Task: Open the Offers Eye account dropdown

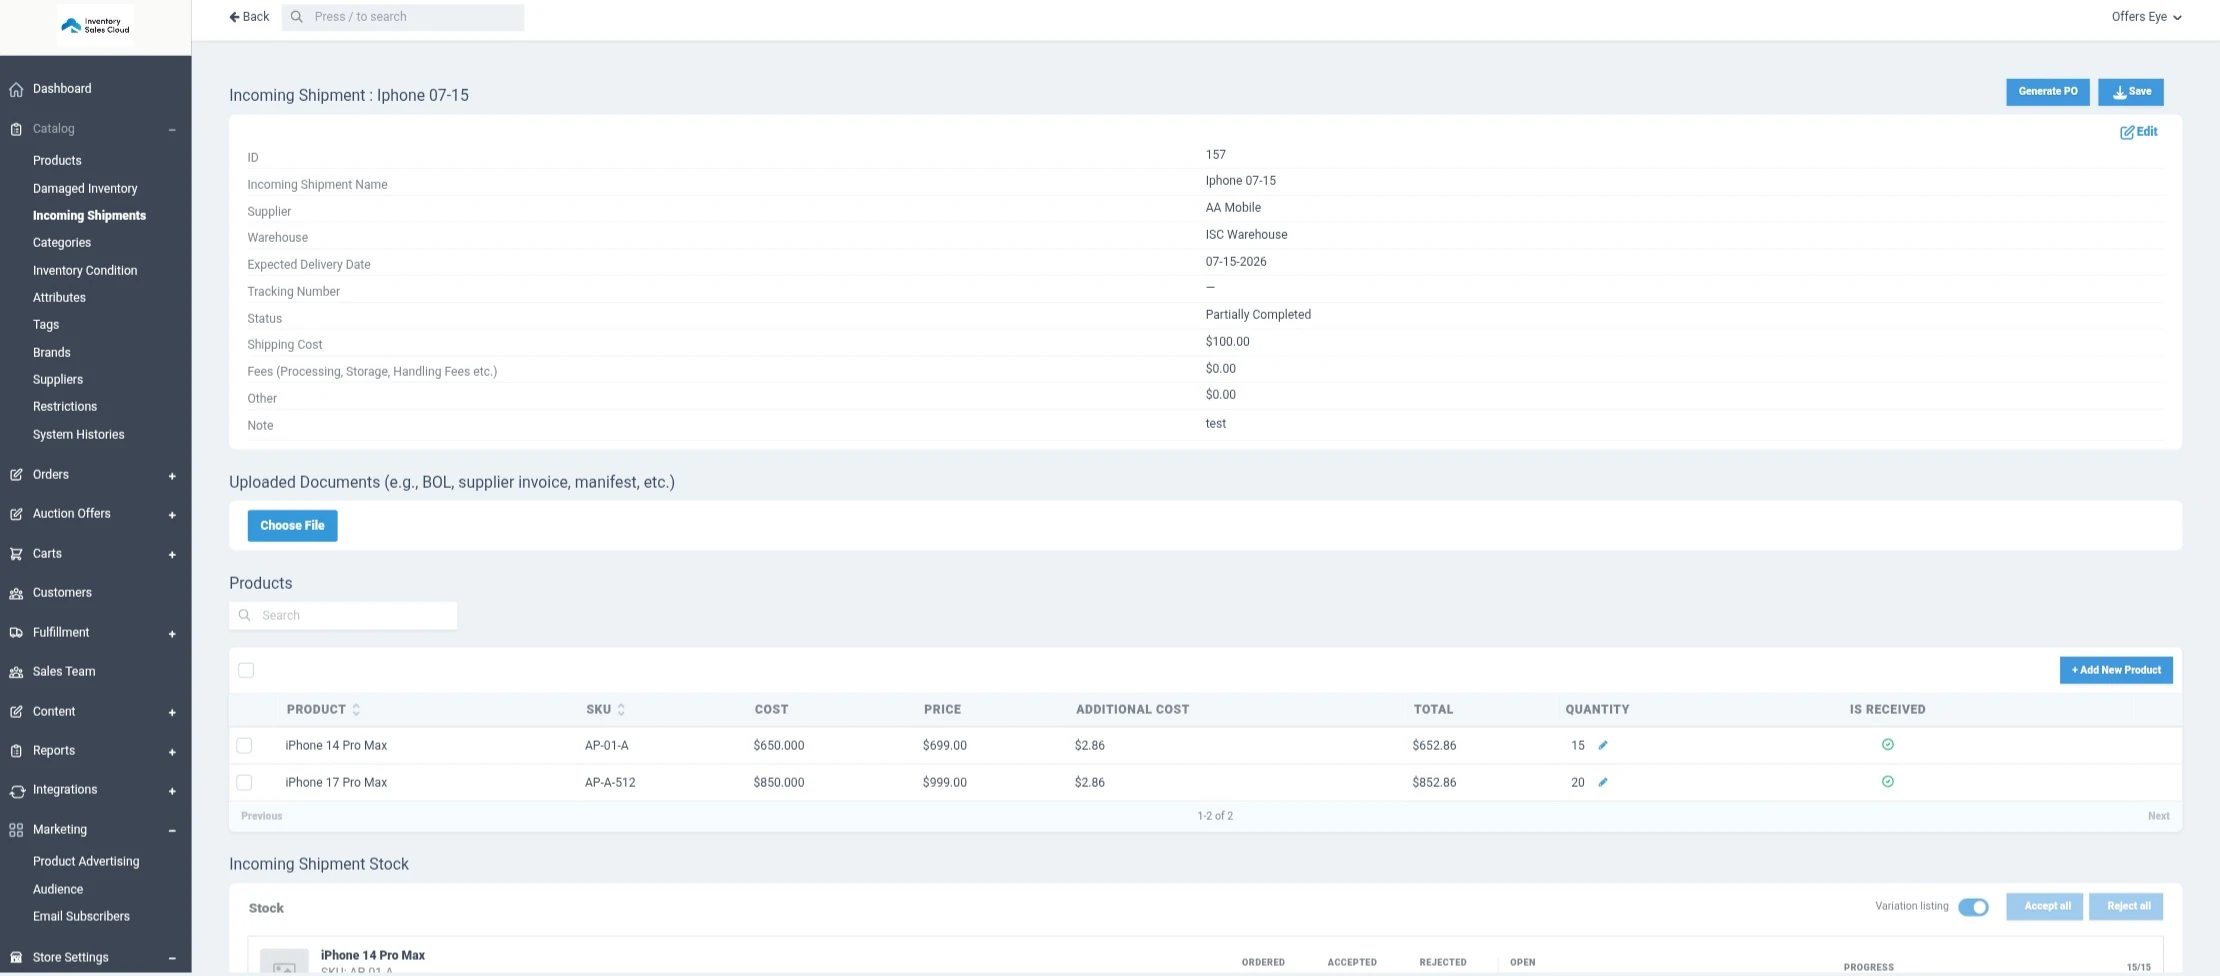Action: point(2146,17)
